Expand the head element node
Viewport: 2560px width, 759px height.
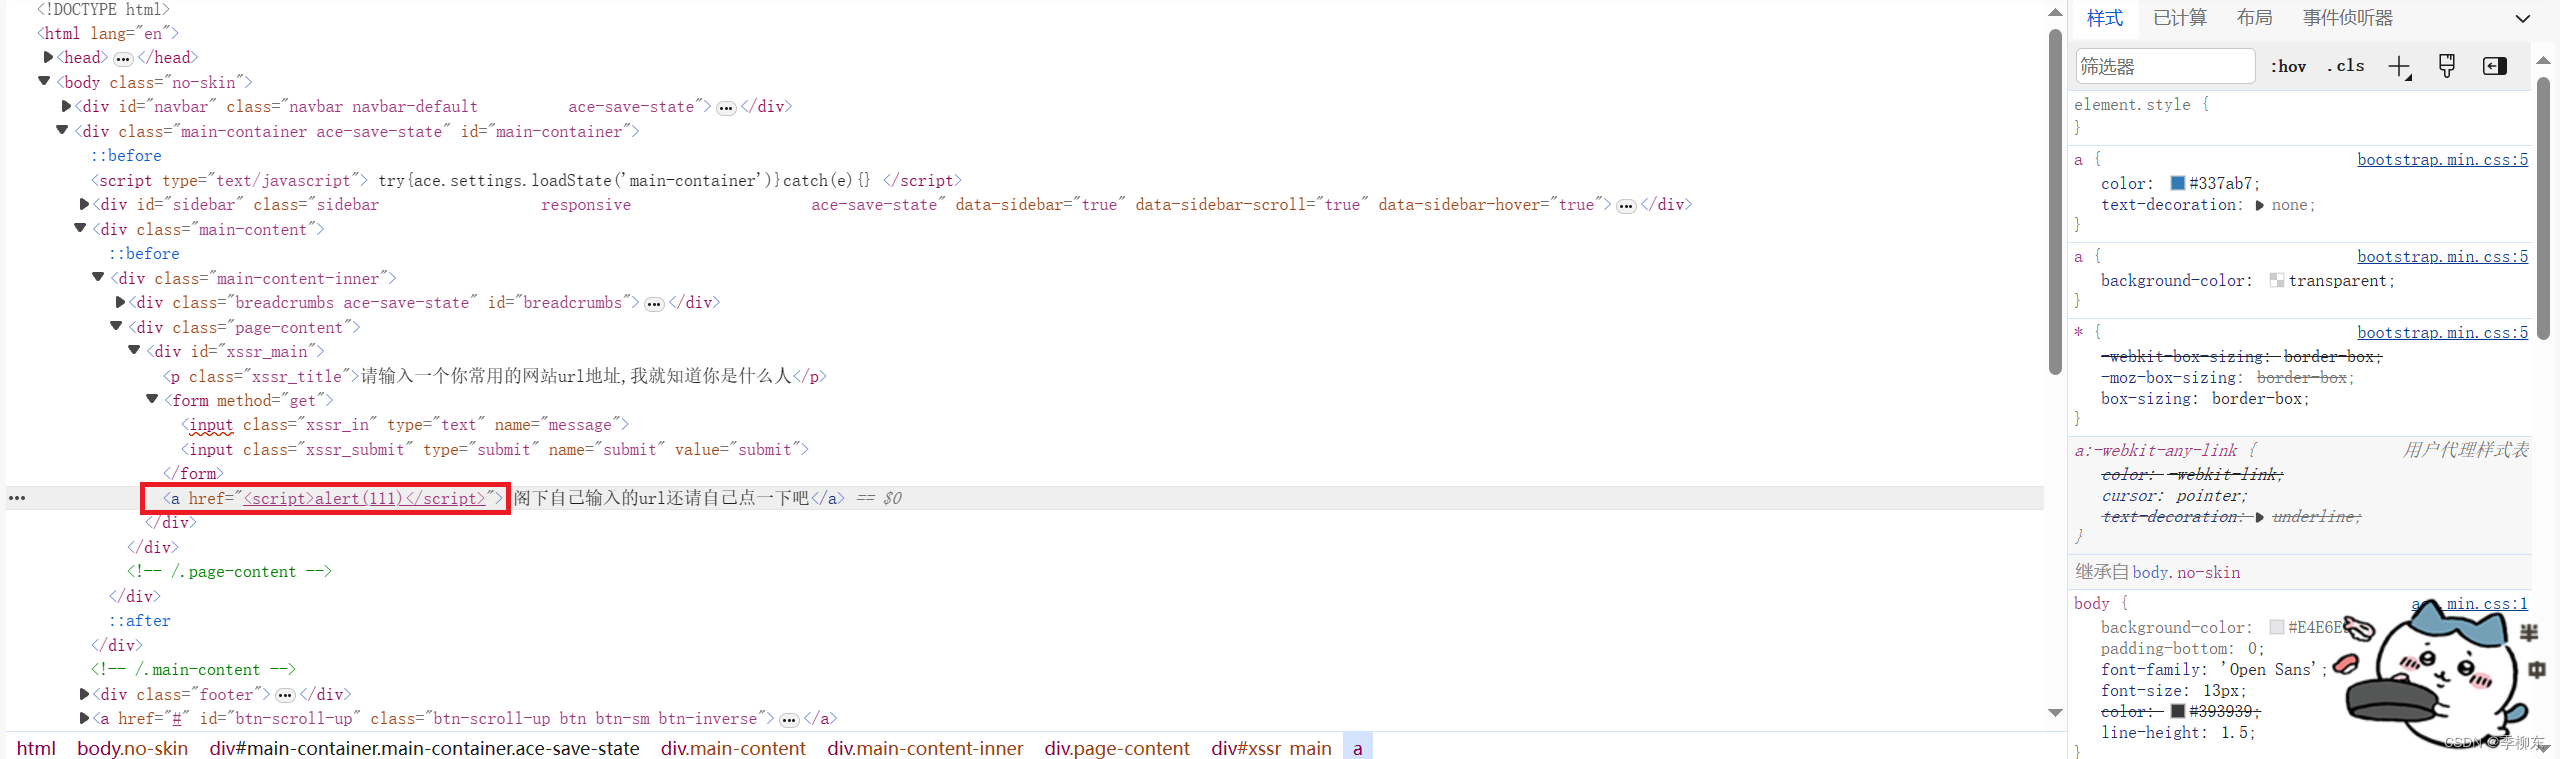tap(48, 57)
